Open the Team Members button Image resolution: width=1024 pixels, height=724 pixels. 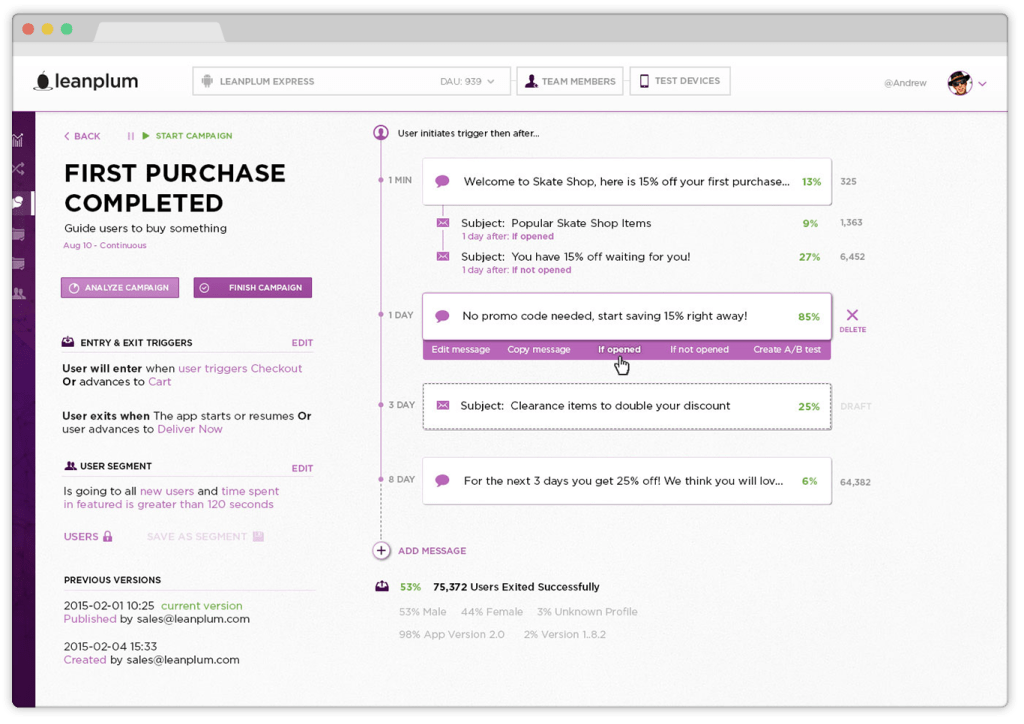click(570, 81)
